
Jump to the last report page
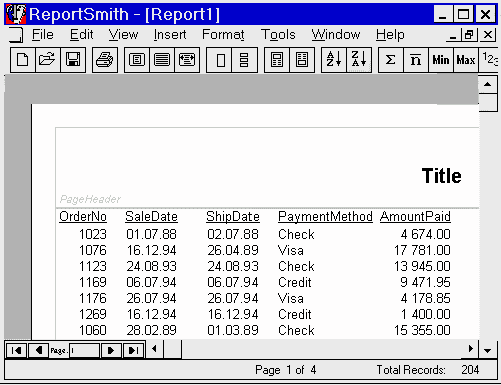pos(133,350)
